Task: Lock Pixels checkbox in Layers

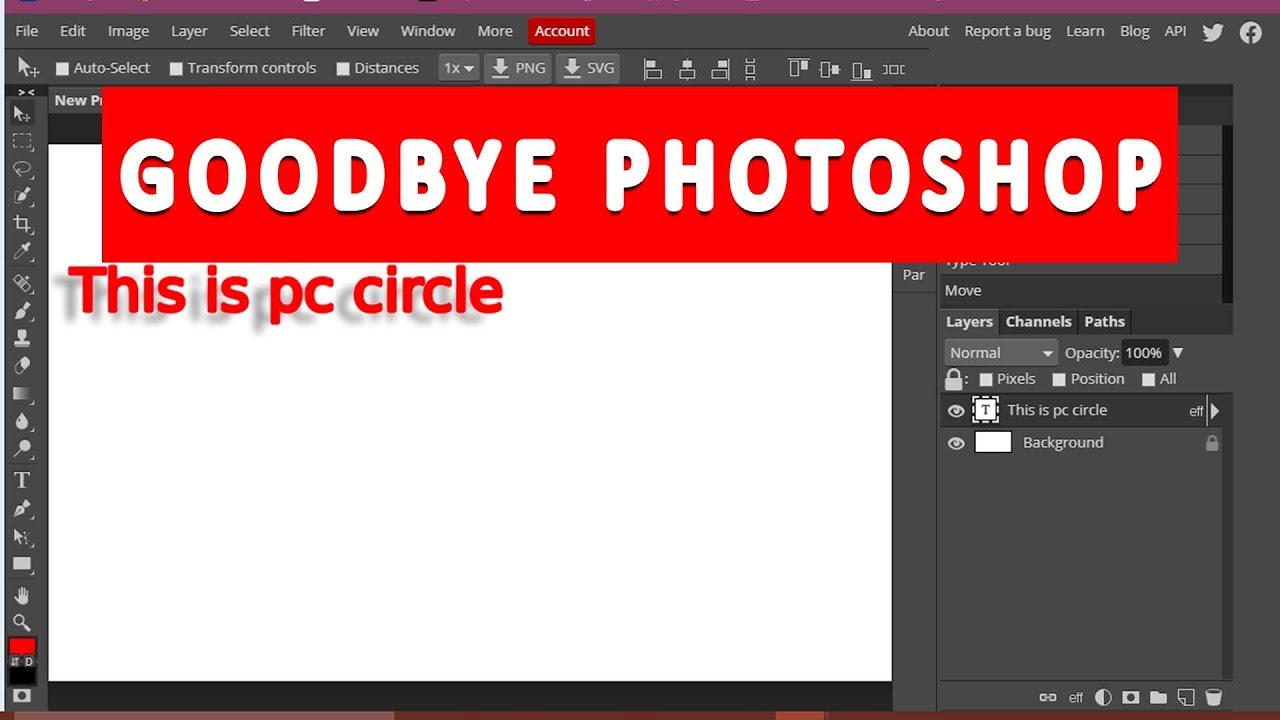Action: coord(986,380)
